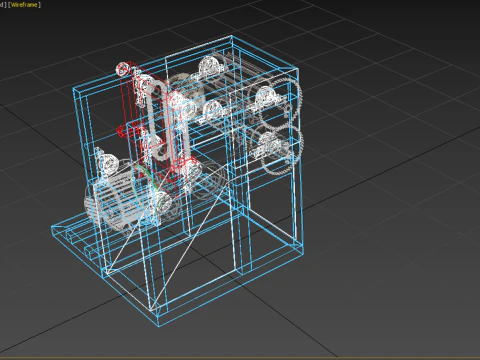Select the bearing next to the upper gear

tap(267, 97)
